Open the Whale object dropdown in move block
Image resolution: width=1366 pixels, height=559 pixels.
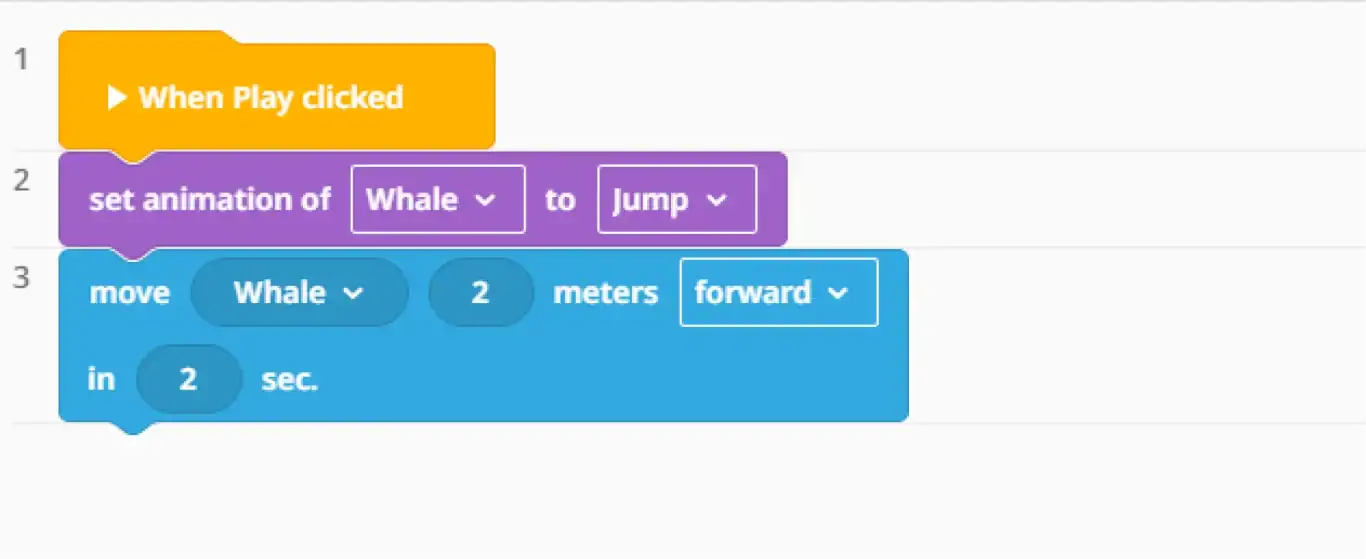299,292
